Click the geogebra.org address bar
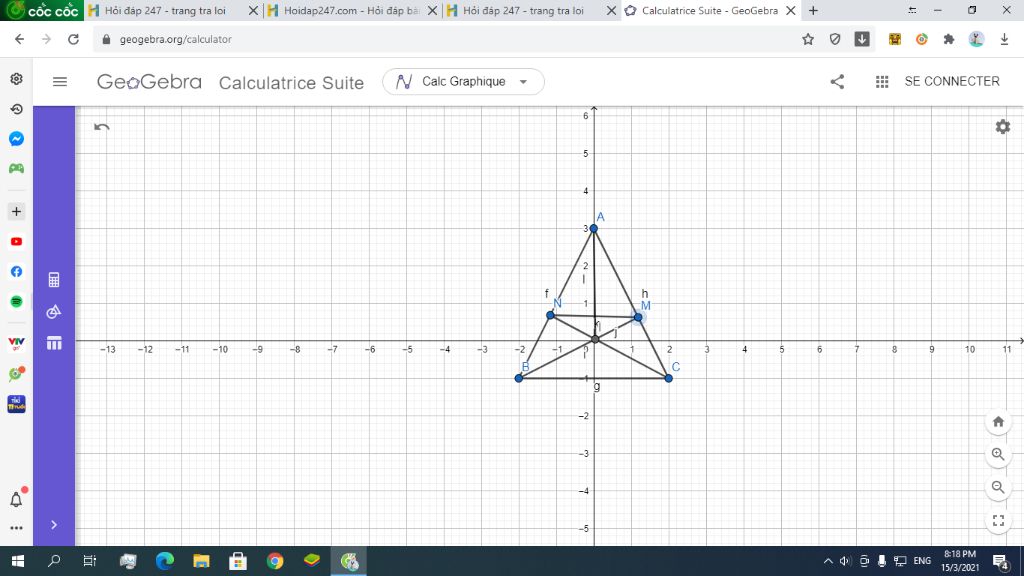Image resolution: width=1024 pixels, height=576 pixels. point(444,39)
